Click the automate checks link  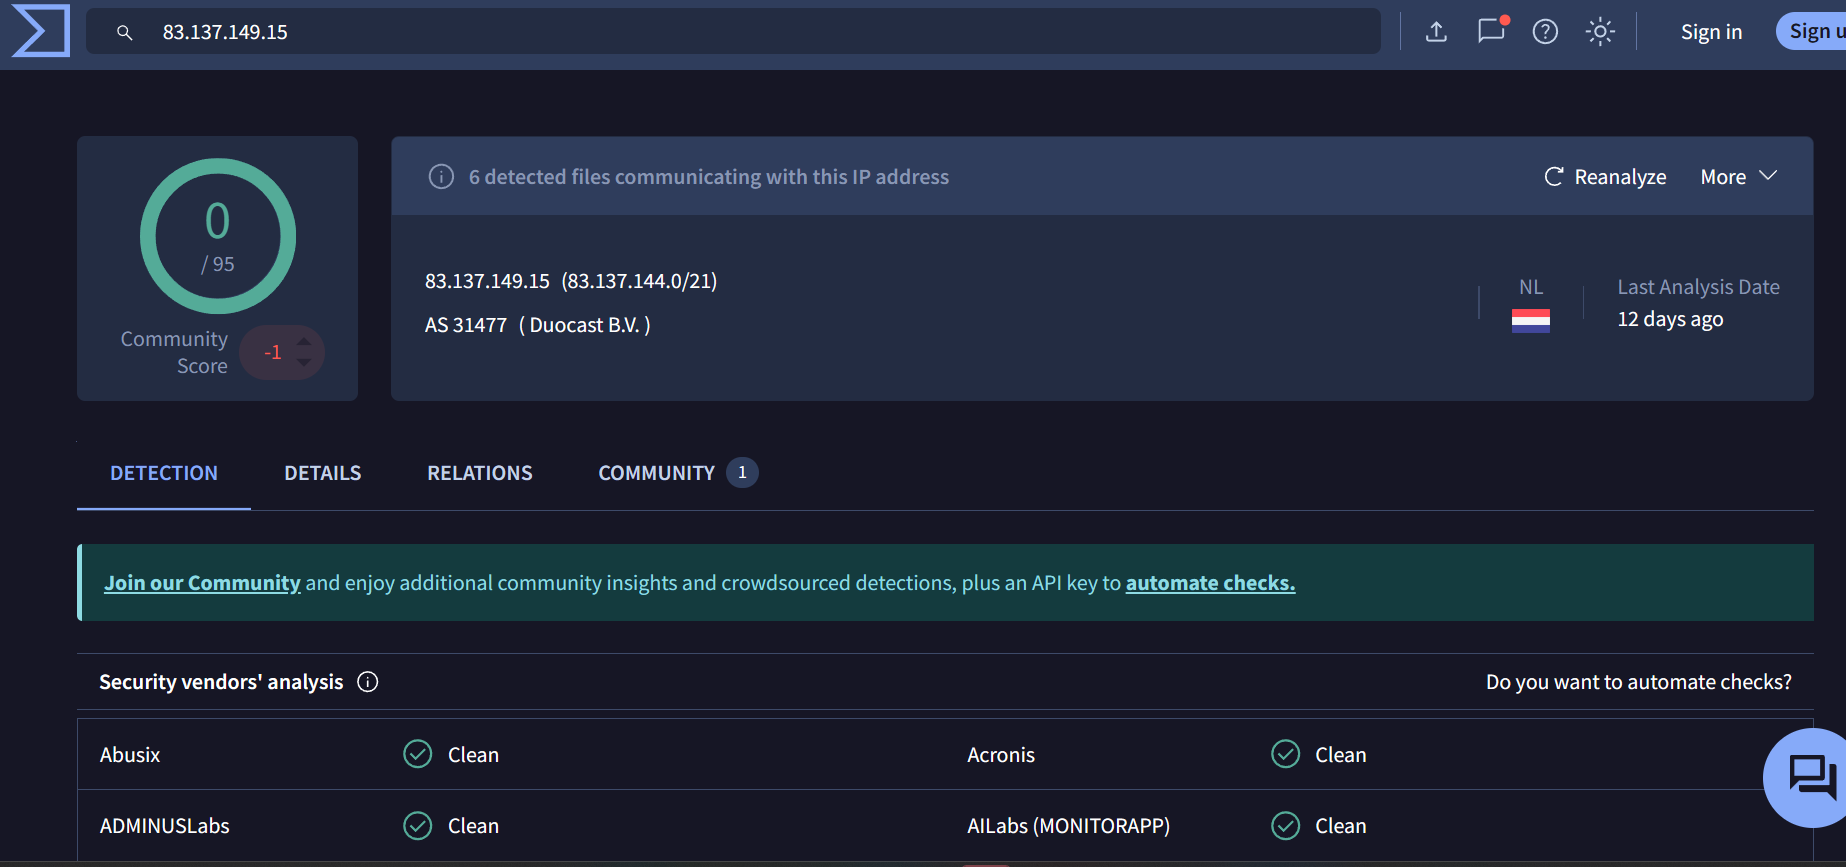click(1210, 583)
